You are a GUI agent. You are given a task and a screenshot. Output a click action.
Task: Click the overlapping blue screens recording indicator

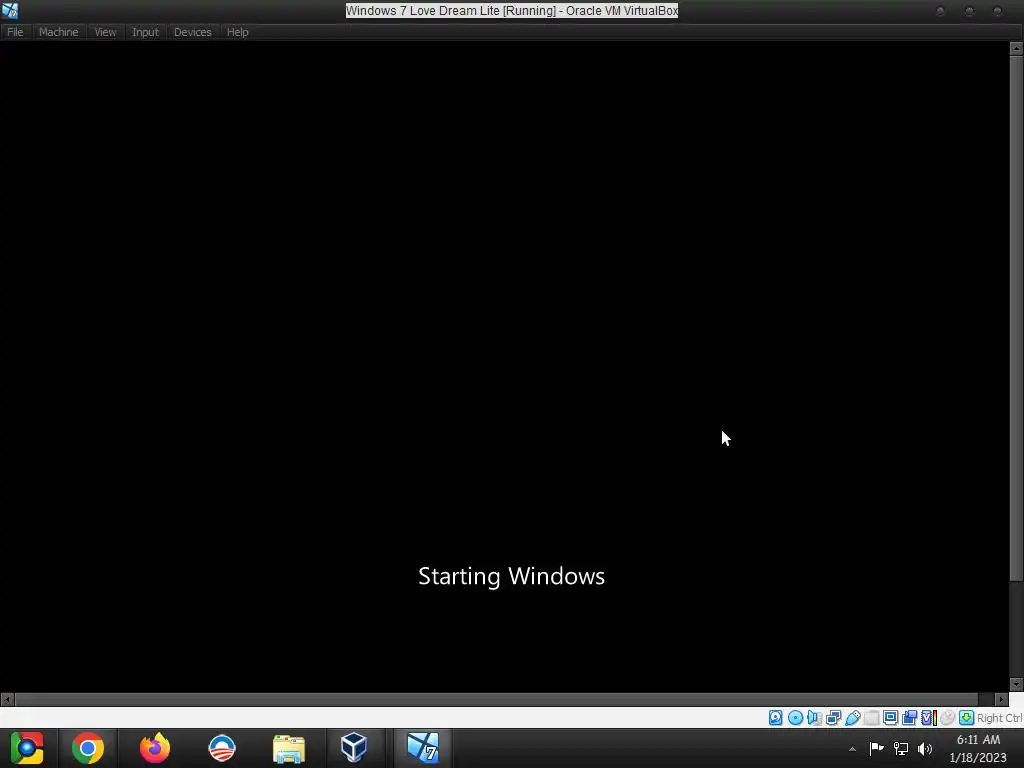coord(909,718)
